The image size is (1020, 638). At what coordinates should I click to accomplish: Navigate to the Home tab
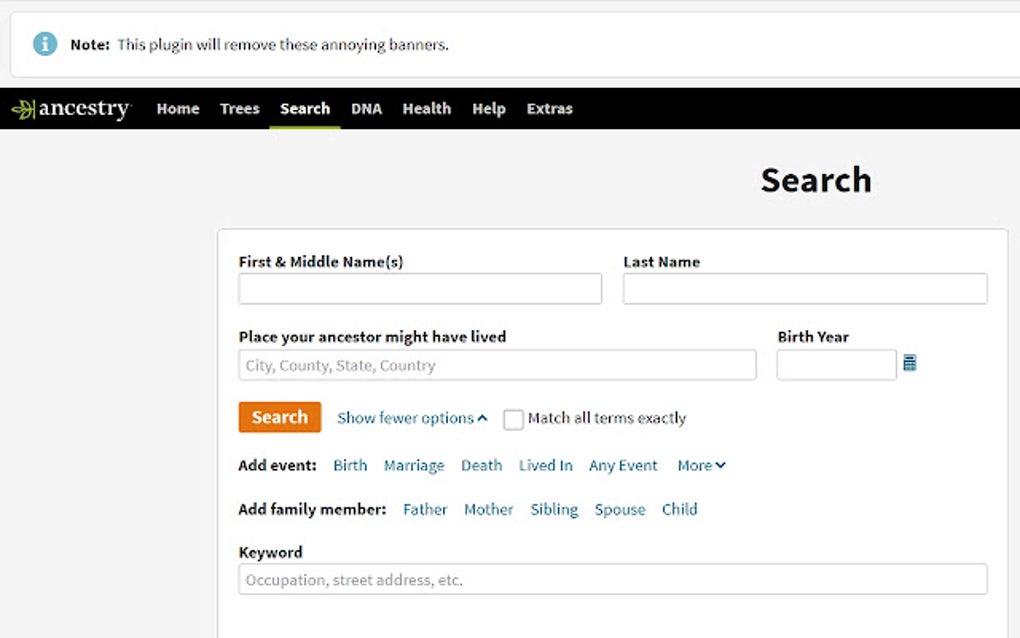click(x=178, y=109)
